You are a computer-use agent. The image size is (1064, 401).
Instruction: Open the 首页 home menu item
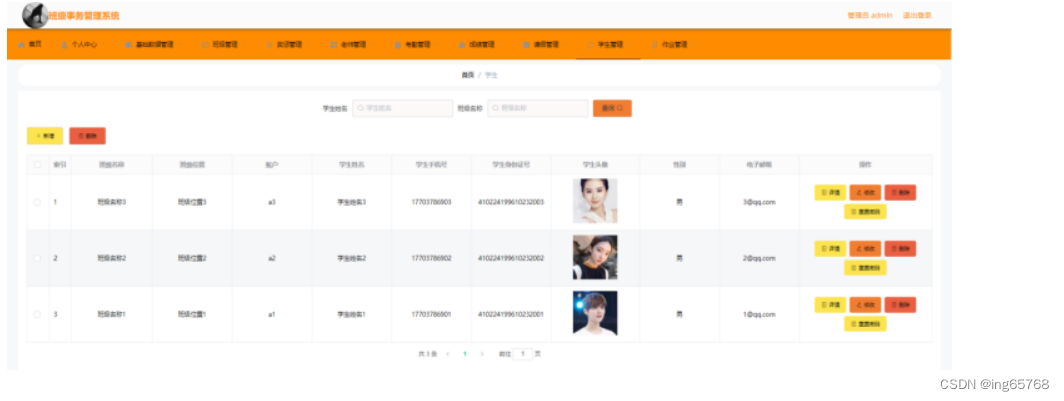click(30, 45)
